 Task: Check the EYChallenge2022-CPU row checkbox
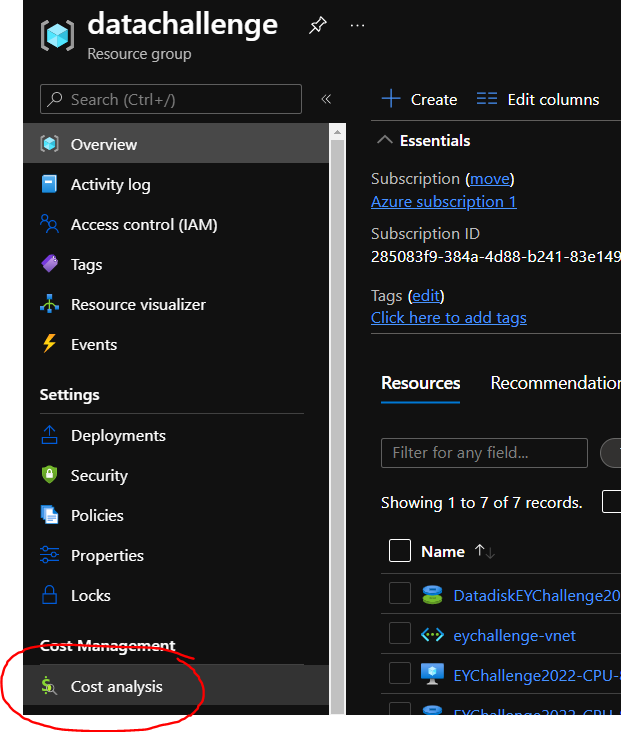point(400,673)
